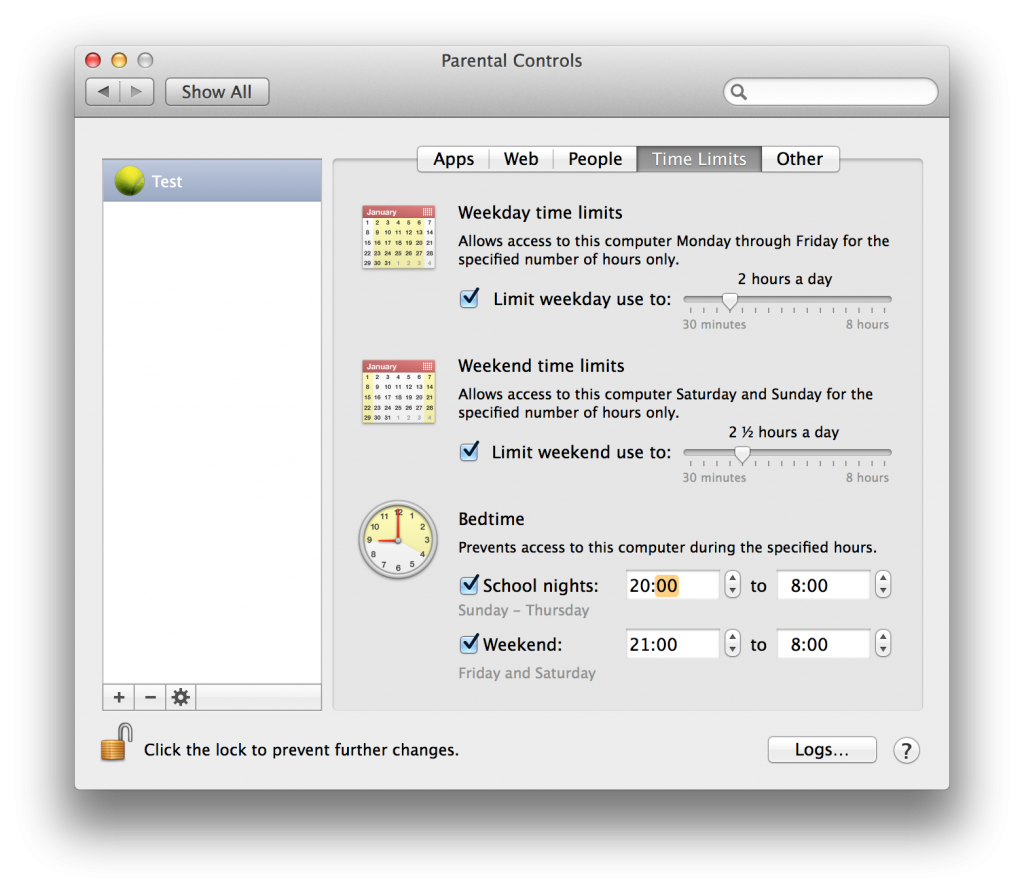The height and width of the screenshot is (893, 1024).
Task: Disable School nights bedtime checkbox
Action: [470, 585]
